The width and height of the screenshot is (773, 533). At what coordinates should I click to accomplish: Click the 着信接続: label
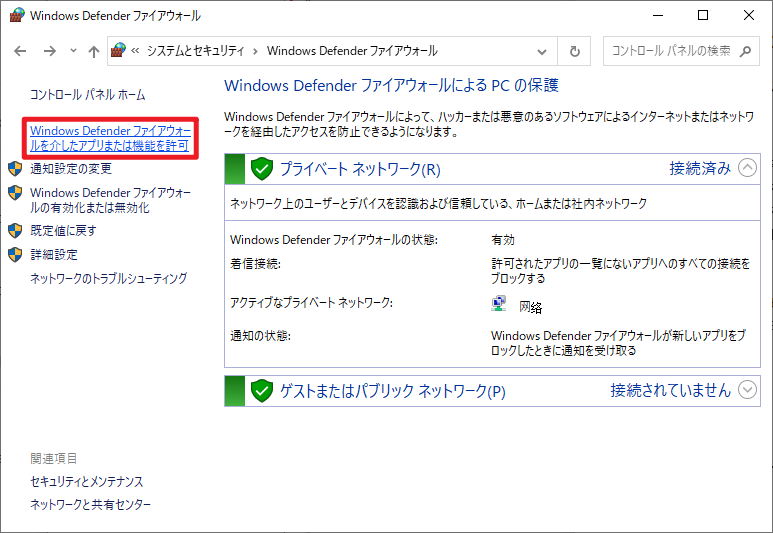tap(255, 264)
